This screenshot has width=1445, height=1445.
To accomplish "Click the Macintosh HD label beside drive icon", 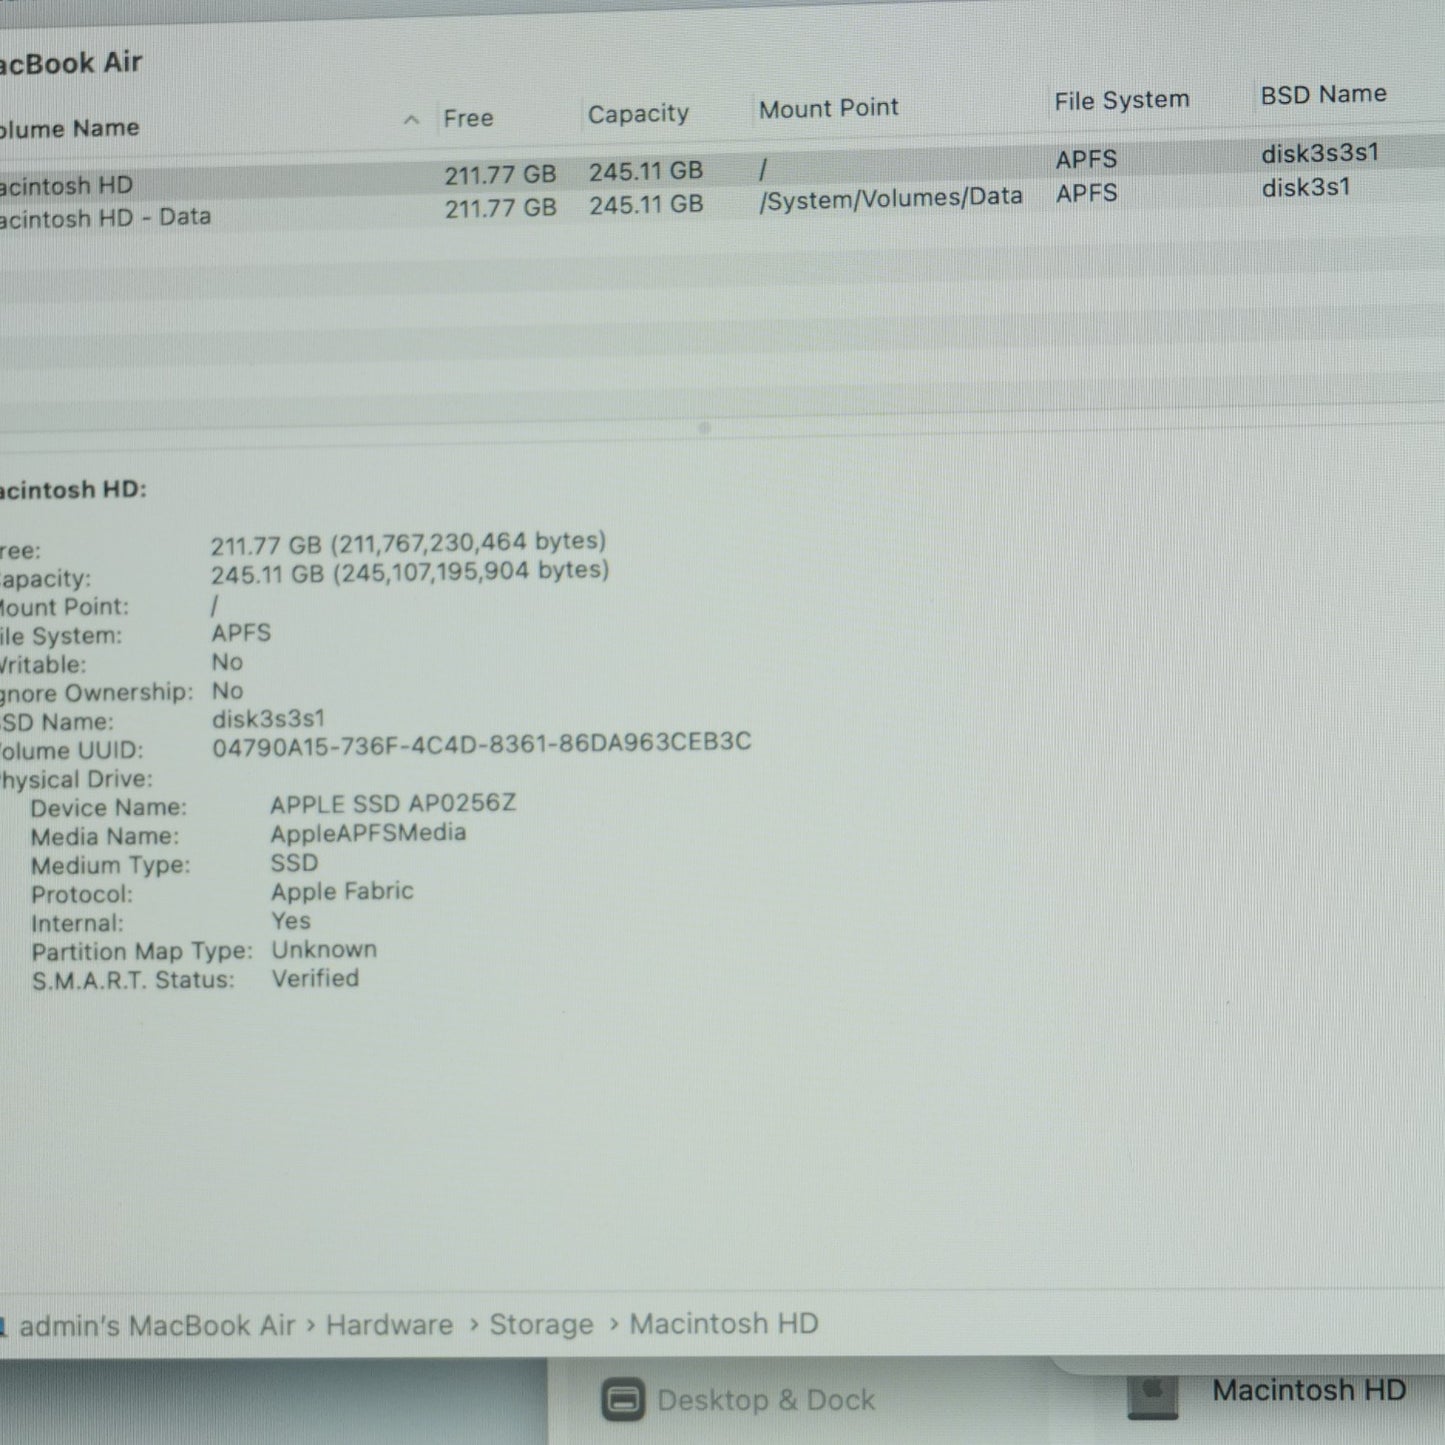I will [1309, 1390].
